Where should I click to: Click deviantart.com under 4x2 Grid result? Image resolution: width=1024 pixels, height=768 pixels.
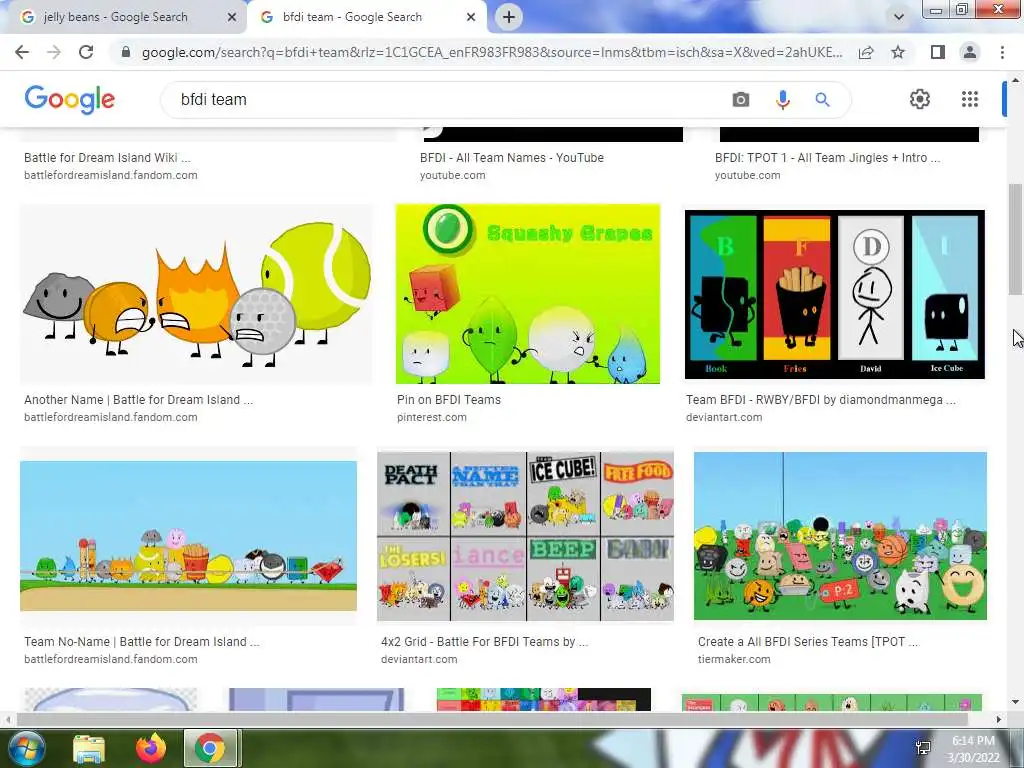click(419, 660)
